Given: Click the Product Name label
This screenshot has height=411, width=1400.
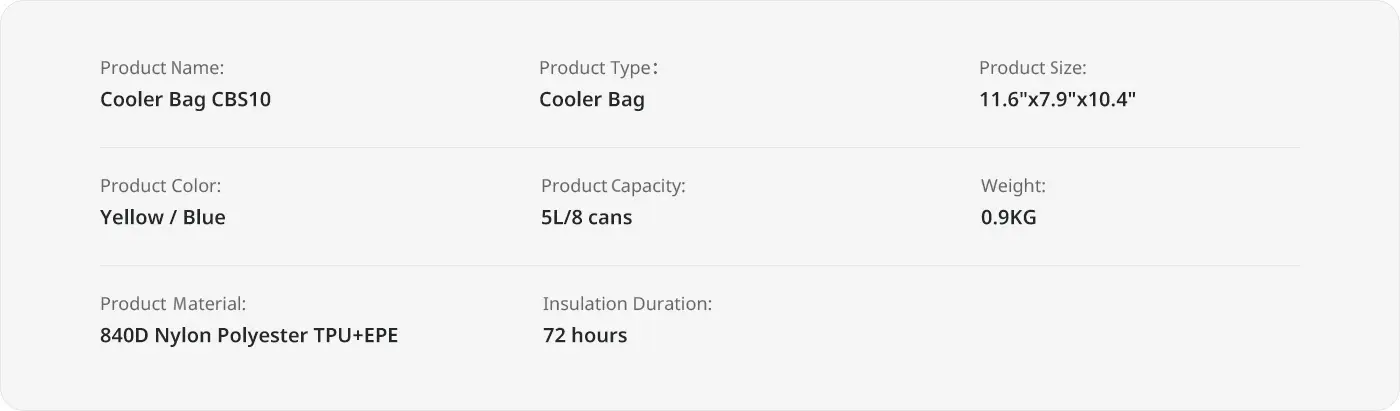Looking at the screenshot, I should 162,68.
